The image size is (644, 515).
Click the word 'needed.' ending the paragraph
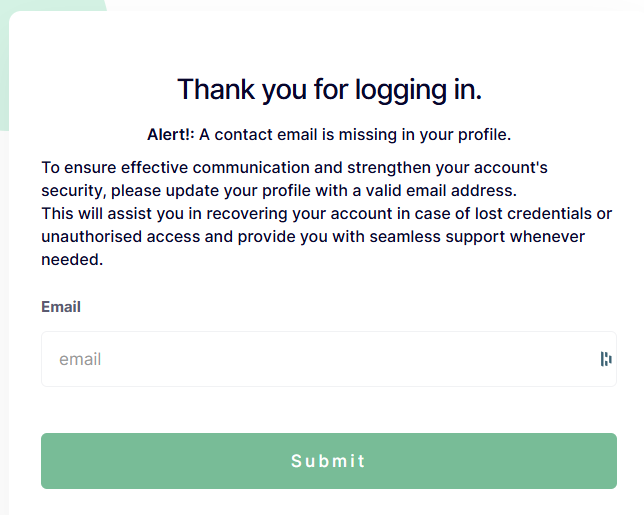[x=72, y=260]
